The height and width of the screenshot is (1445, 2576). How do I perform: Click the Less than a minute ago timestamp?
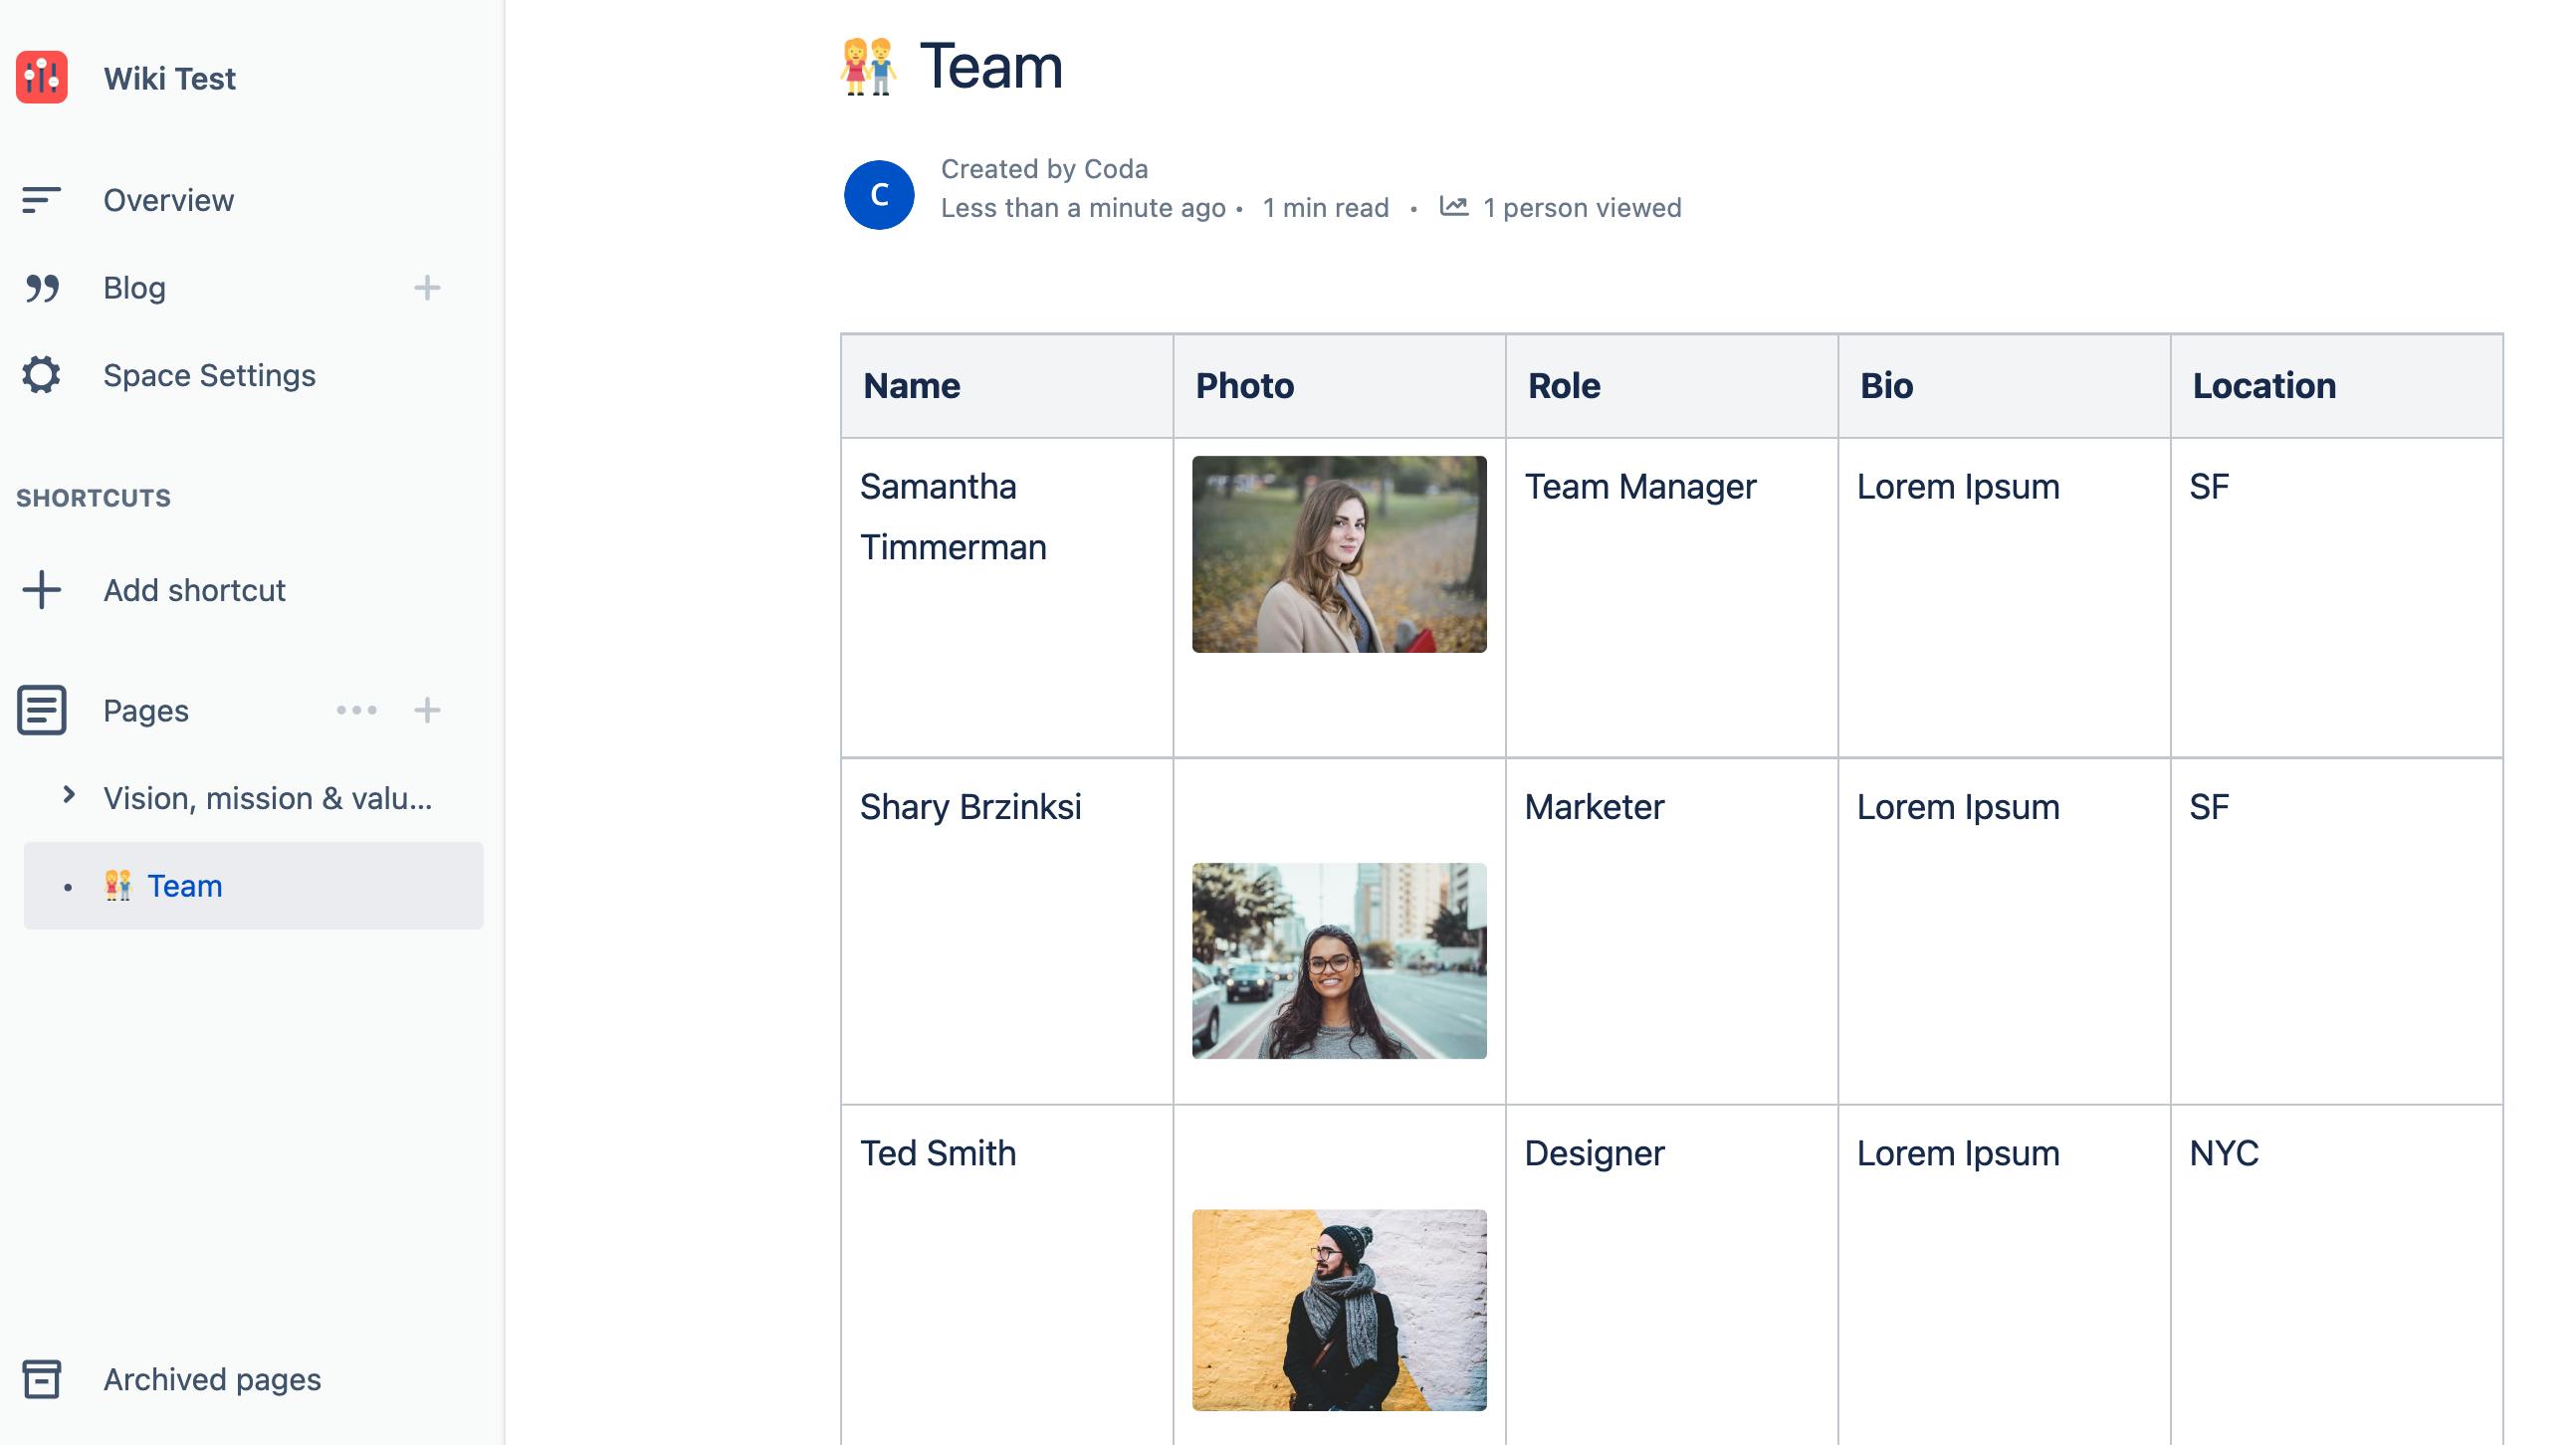click(x=1083, y=208)
